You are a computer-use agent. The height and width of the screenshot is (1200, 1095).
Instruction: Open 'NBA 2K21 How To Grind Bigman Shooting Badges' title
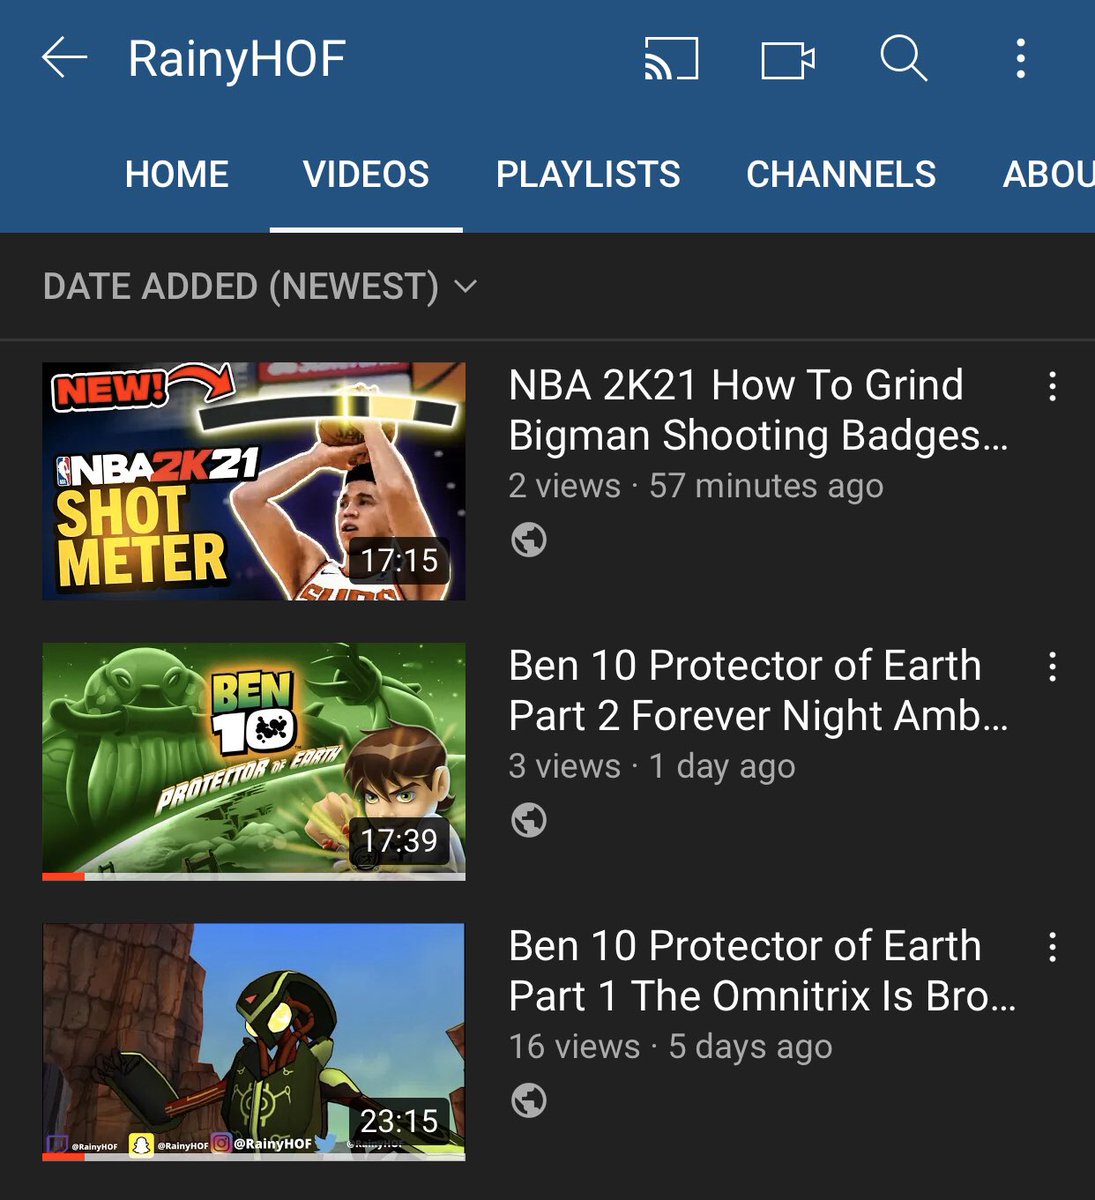[x=758, y=410]
